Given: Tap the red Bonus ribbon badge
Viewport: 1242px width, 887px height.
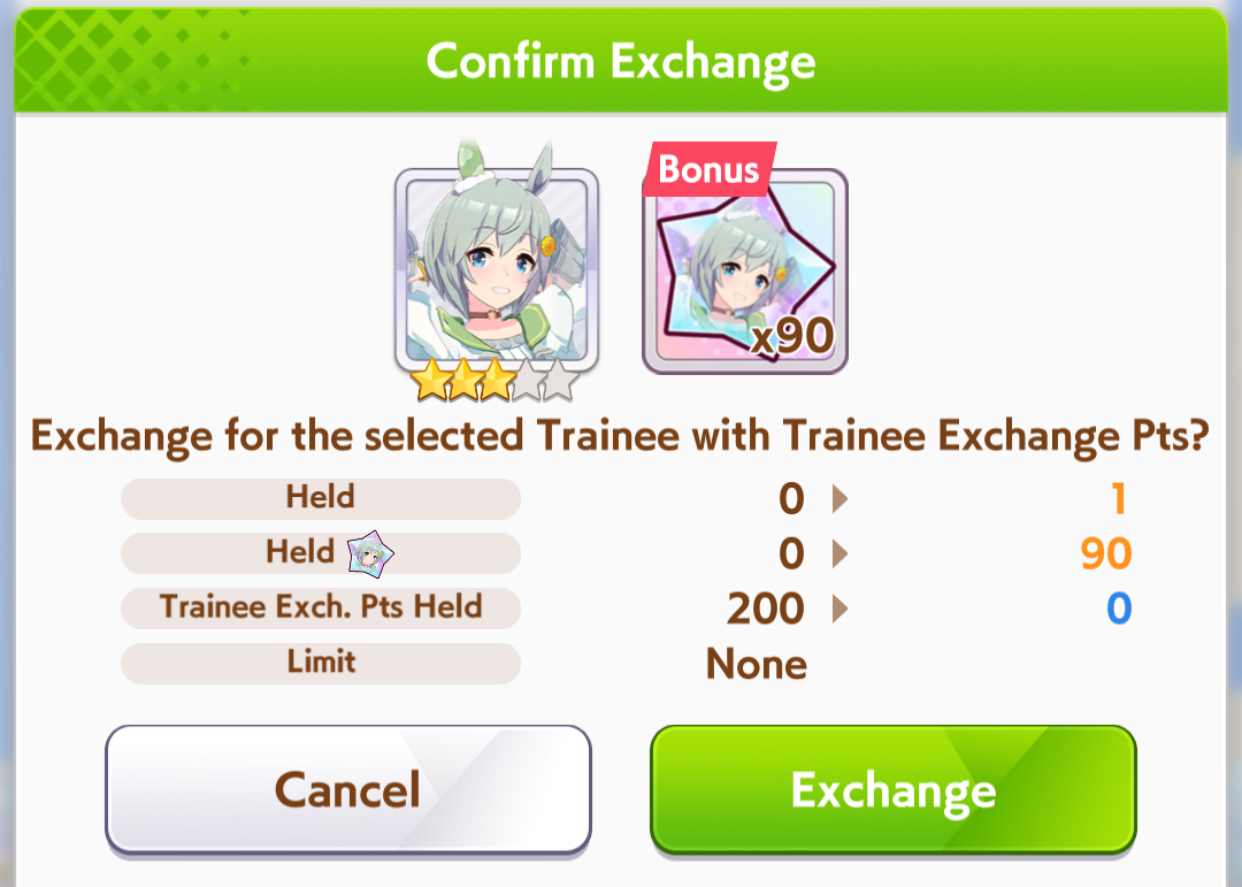Looking at the screenshot, I should click(x=709, y=171).
